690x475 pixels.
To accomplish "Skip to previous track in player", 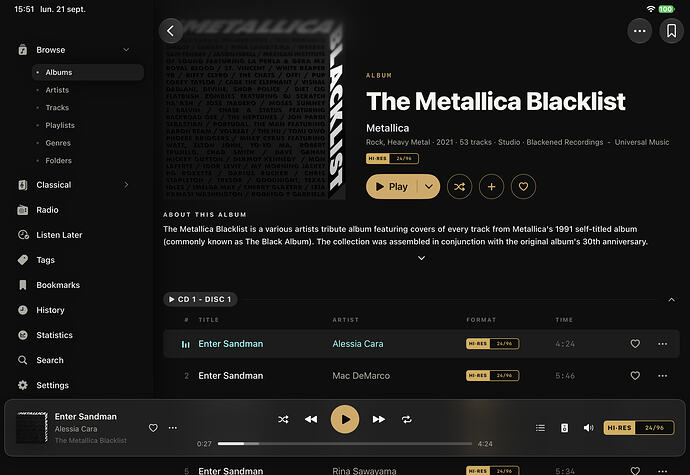I will pos(311,420).
